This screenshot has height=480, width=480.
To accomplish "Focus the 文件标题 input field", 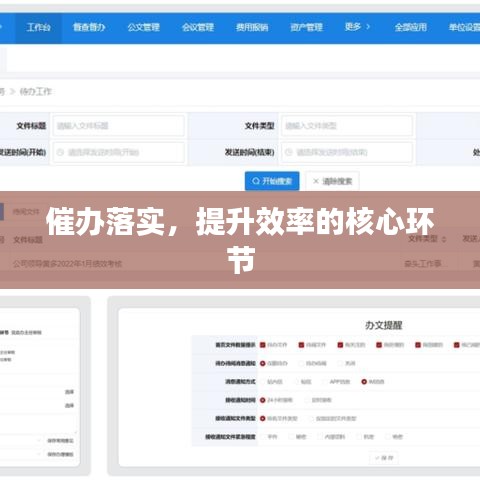I will 119,126.
